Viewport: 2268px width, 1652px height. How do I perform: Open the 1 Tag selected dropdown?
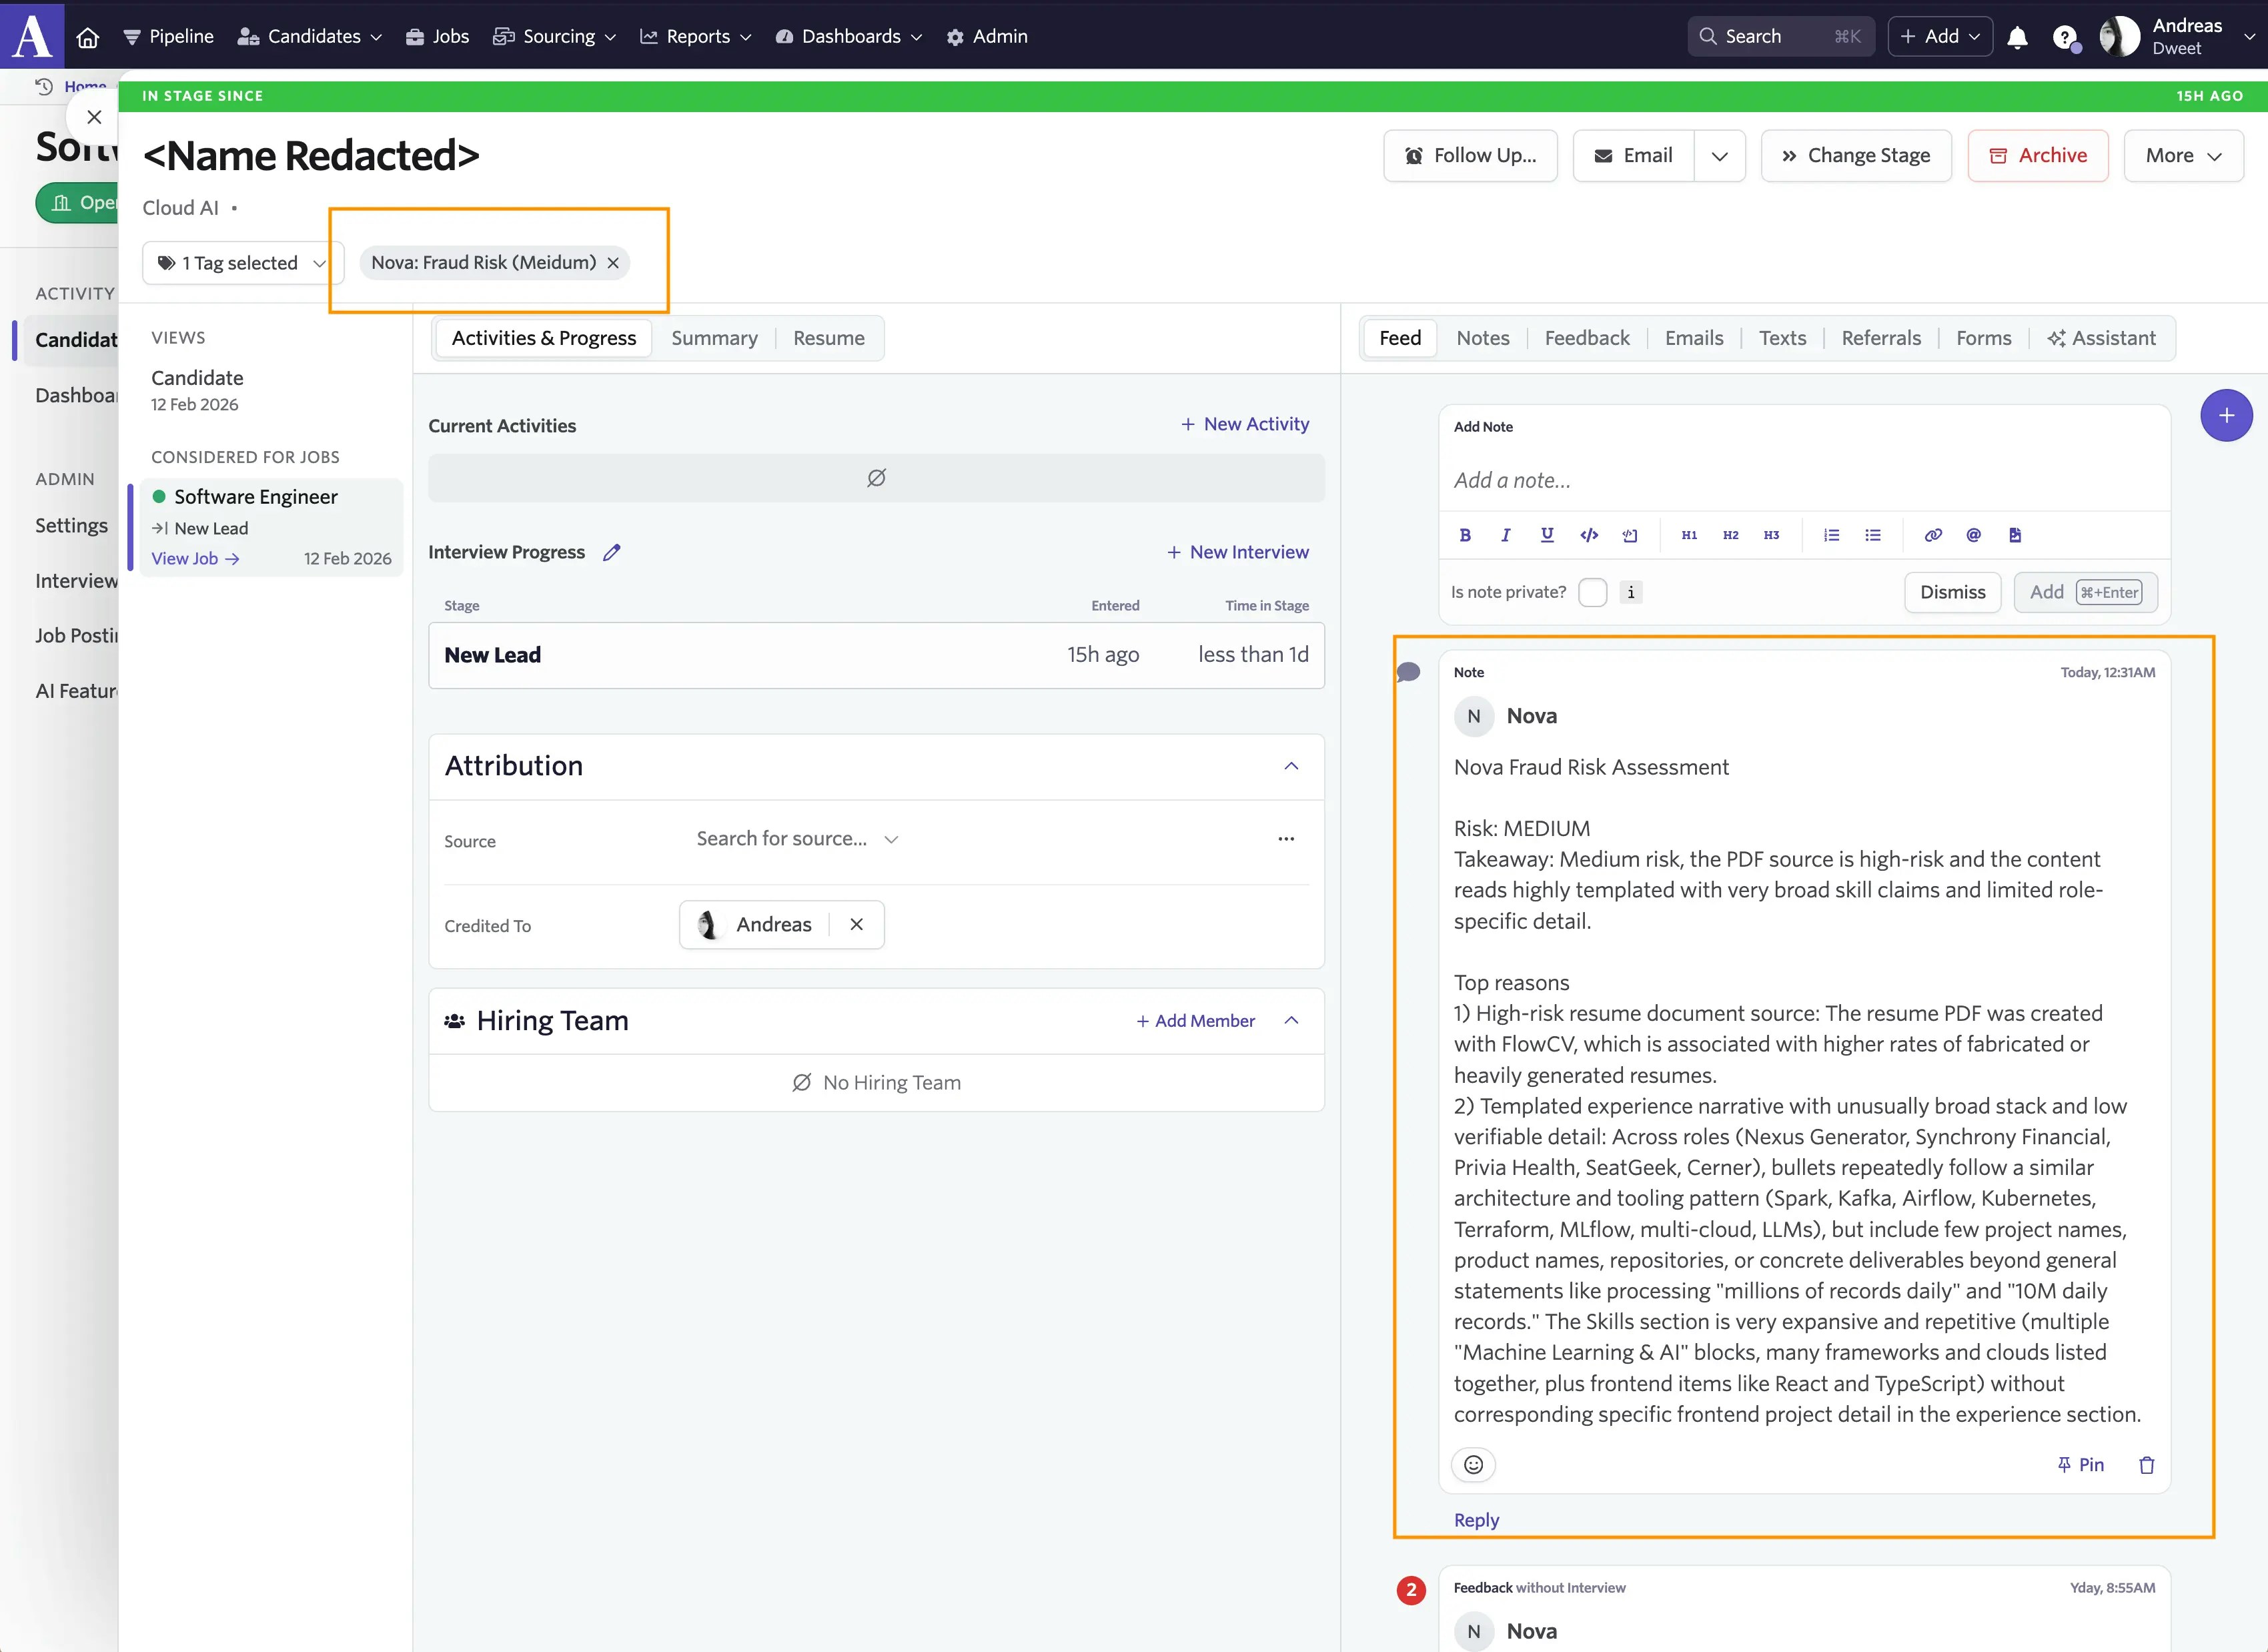tap(242, 263)
